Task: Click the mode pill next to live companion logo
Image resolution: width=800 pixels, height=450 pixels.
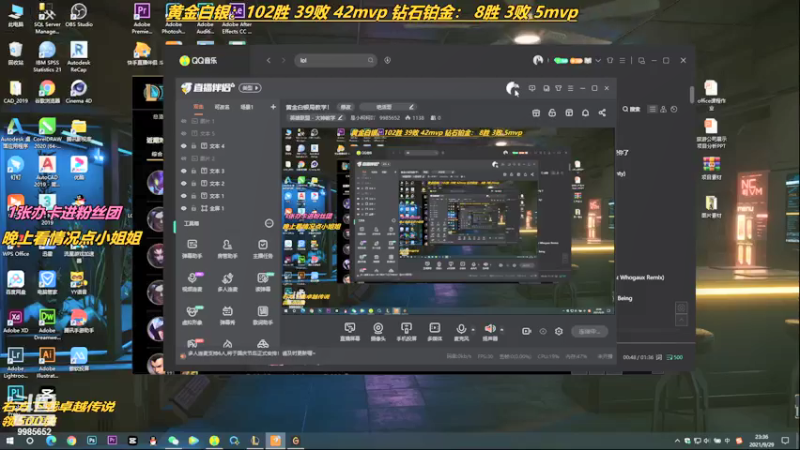Action: click(250, 88)
